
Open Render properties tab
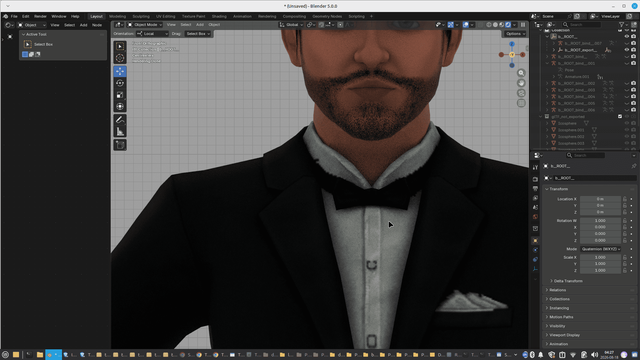(536, 179)
